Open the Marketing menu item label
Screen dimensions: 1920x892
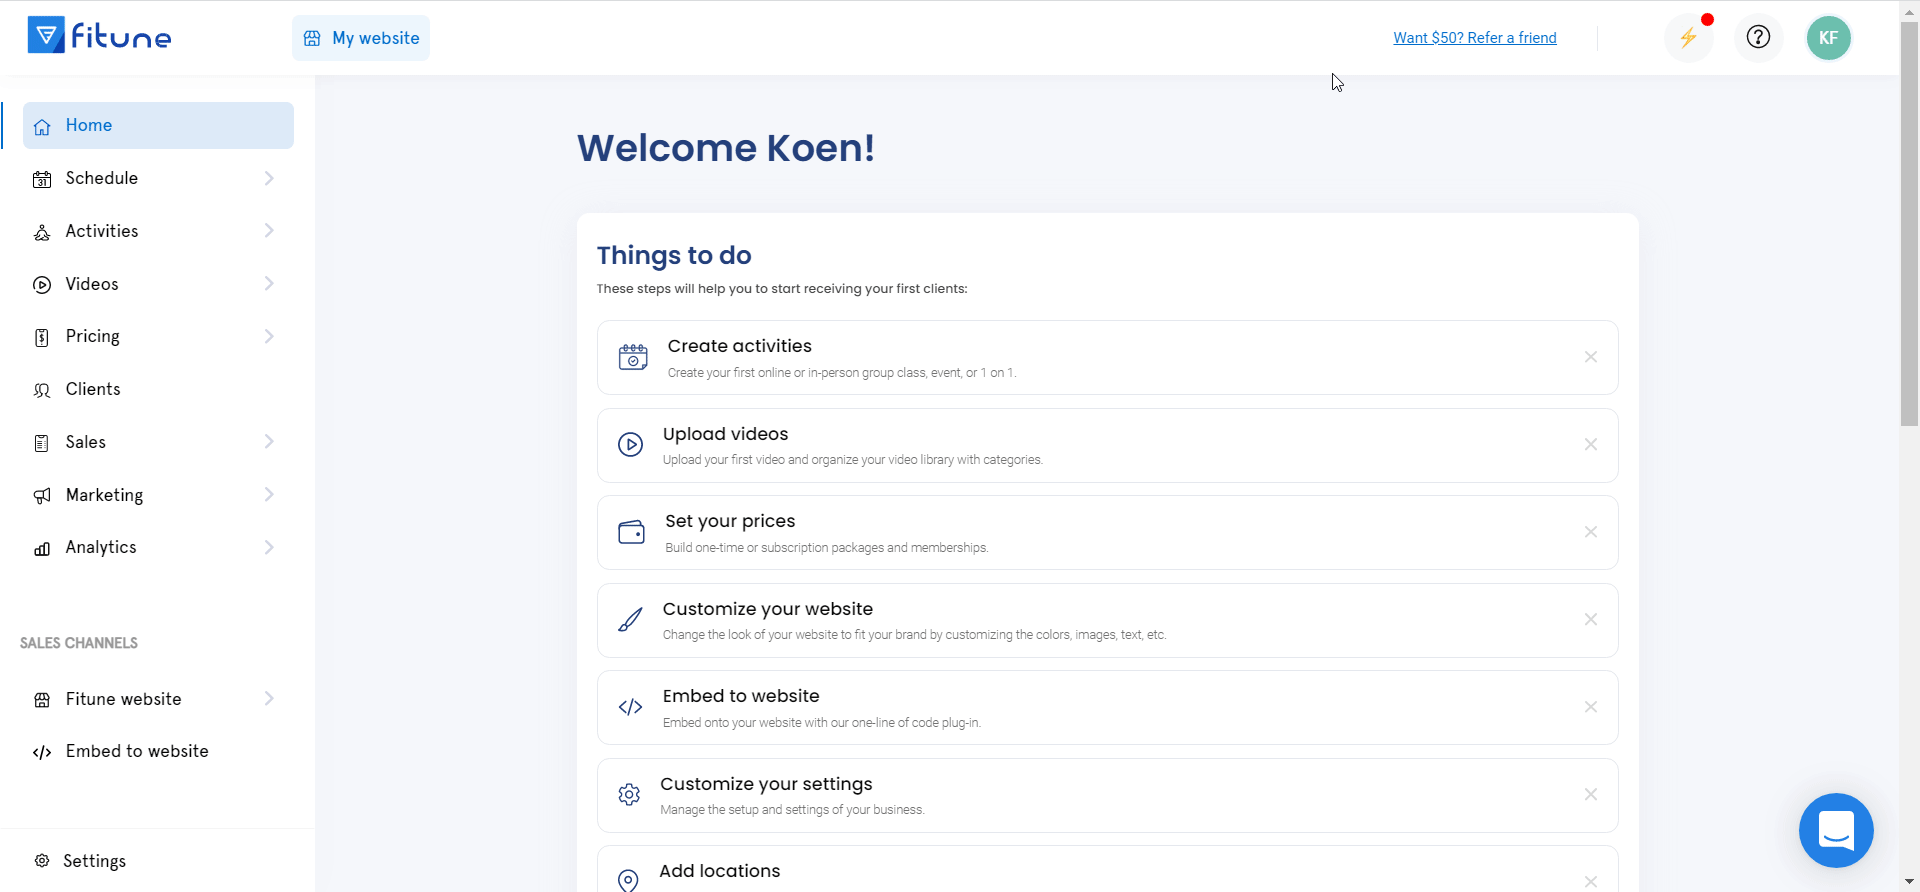click(x=104, y=495)
